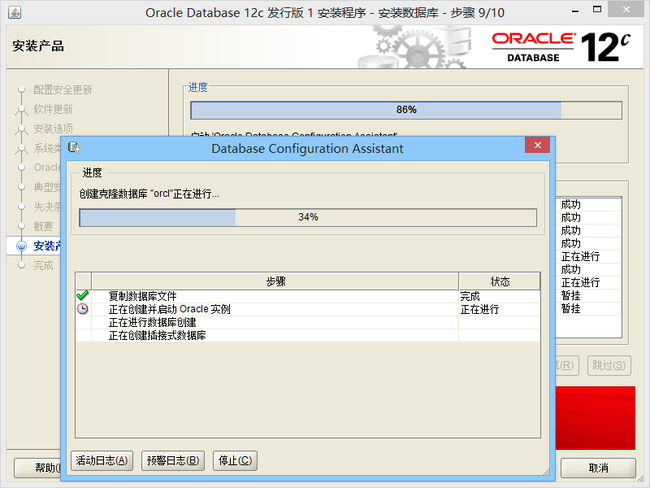
Task: Click the 跳过(S) button in installer window
Action: click(x=609, y=365)
